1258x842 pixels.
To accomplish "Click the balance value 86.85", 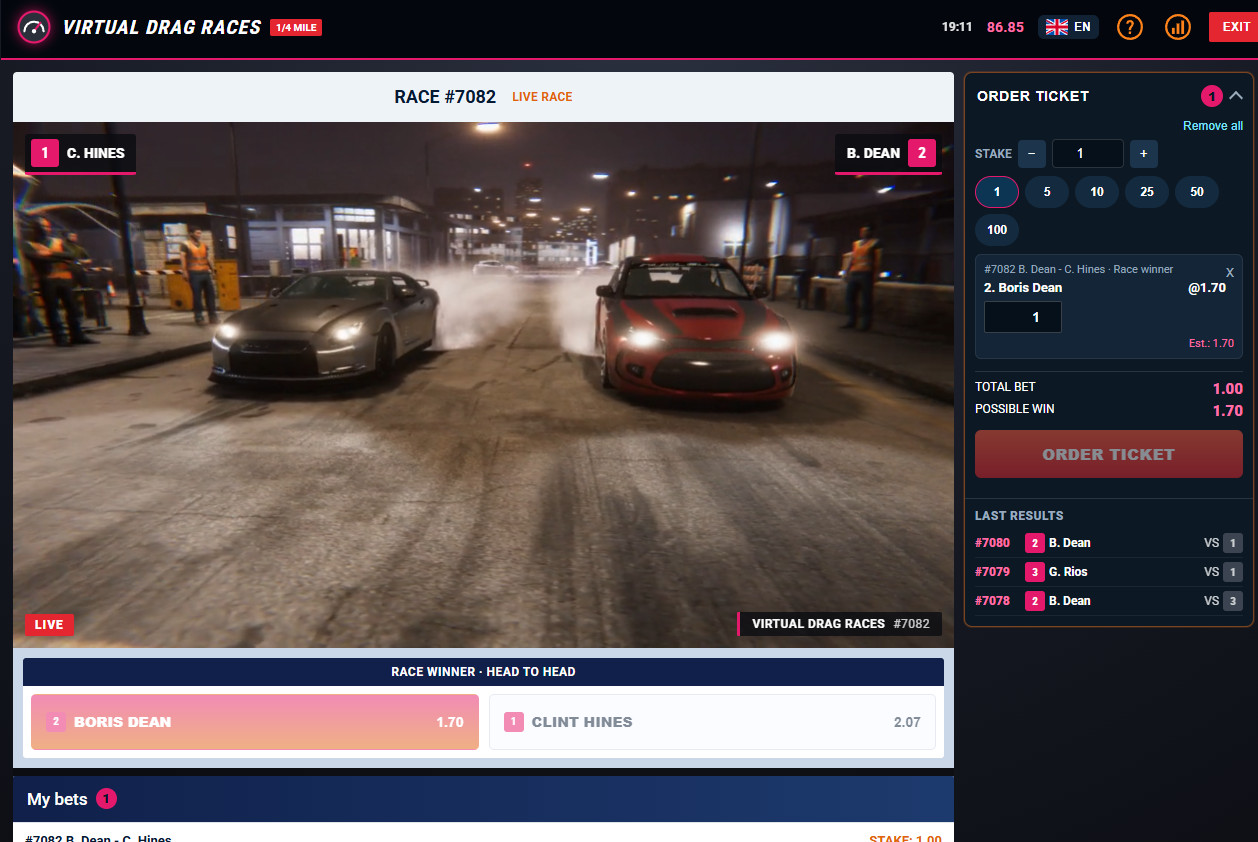I will (x=1005, y=27).
